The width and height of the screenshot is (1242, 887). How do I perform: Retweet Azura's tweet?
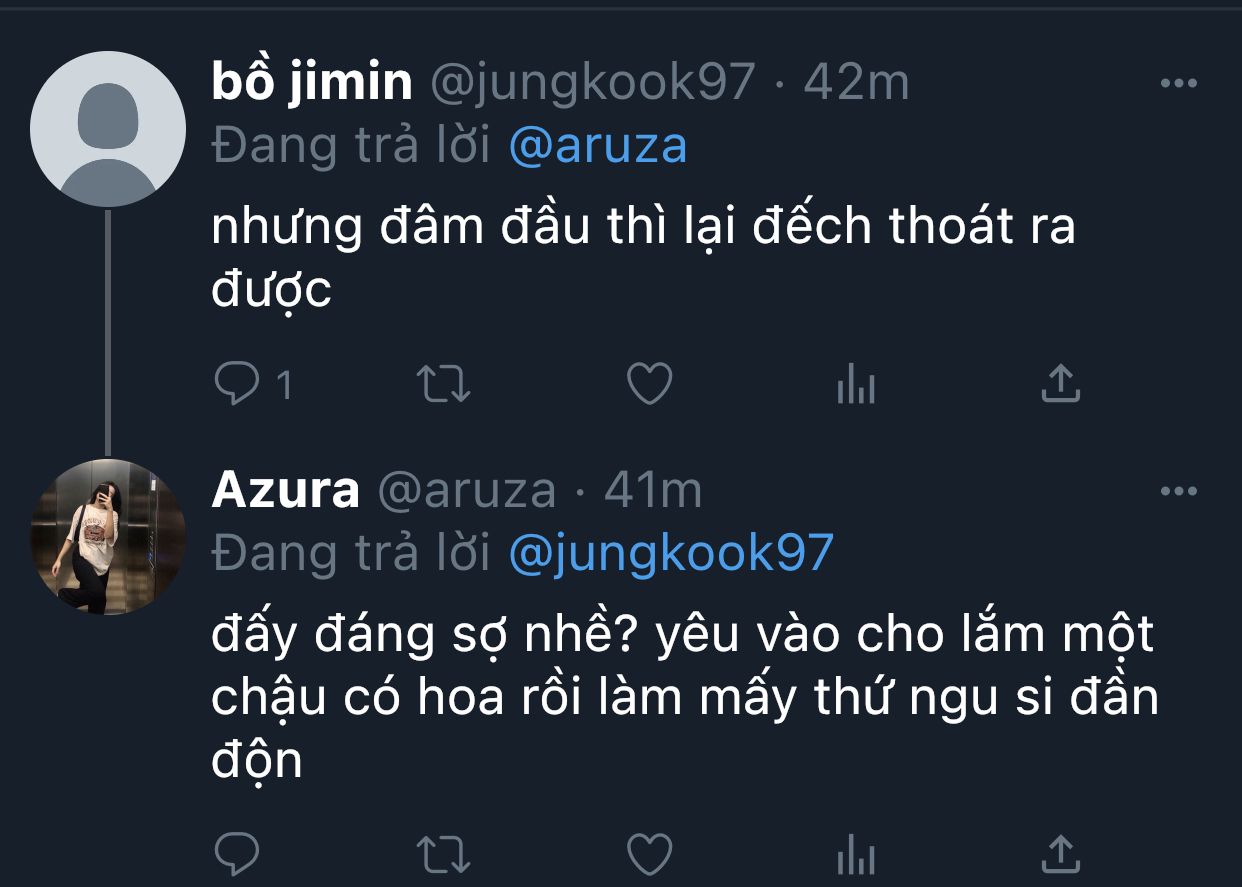point(443,855)
